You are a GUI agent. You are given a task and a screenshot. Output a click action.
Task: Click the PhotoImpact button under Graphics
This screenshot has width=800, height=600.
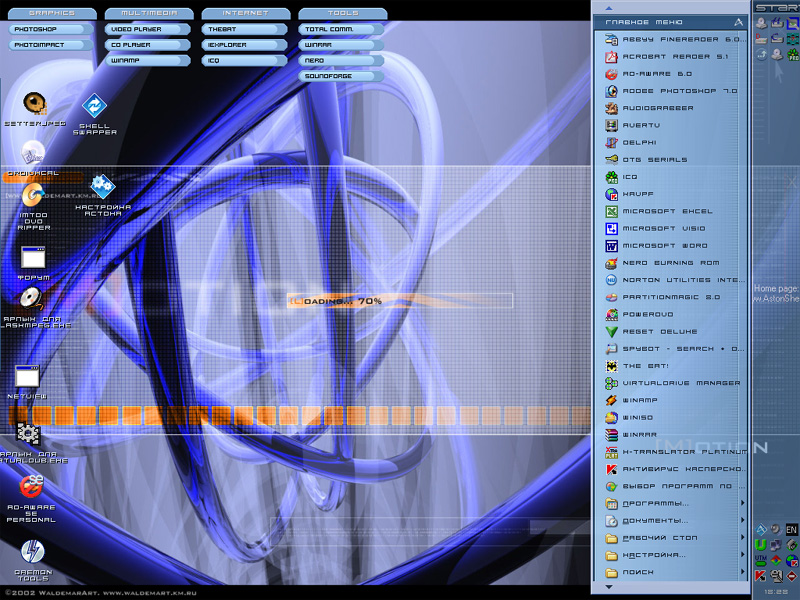[x=51, y=45]
